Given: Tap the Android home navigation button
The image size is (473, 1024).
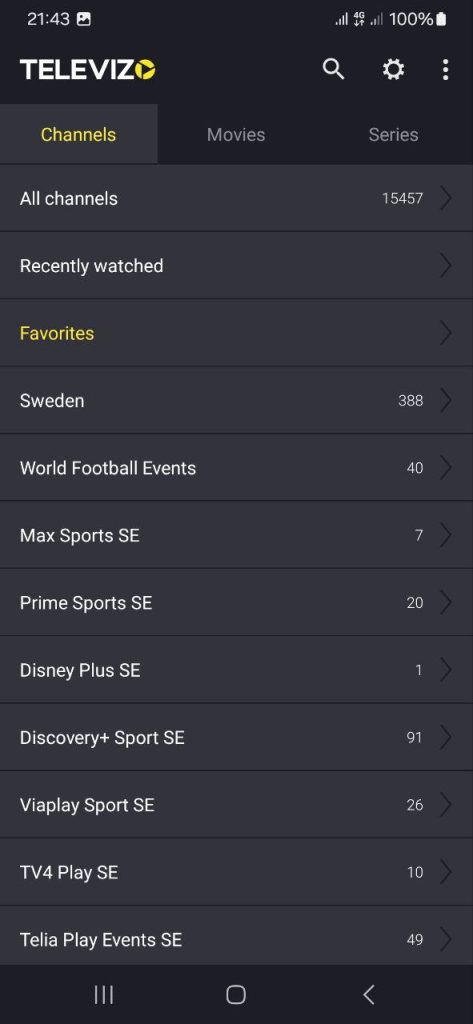Looking at the screenshot, I should point(236,995).
